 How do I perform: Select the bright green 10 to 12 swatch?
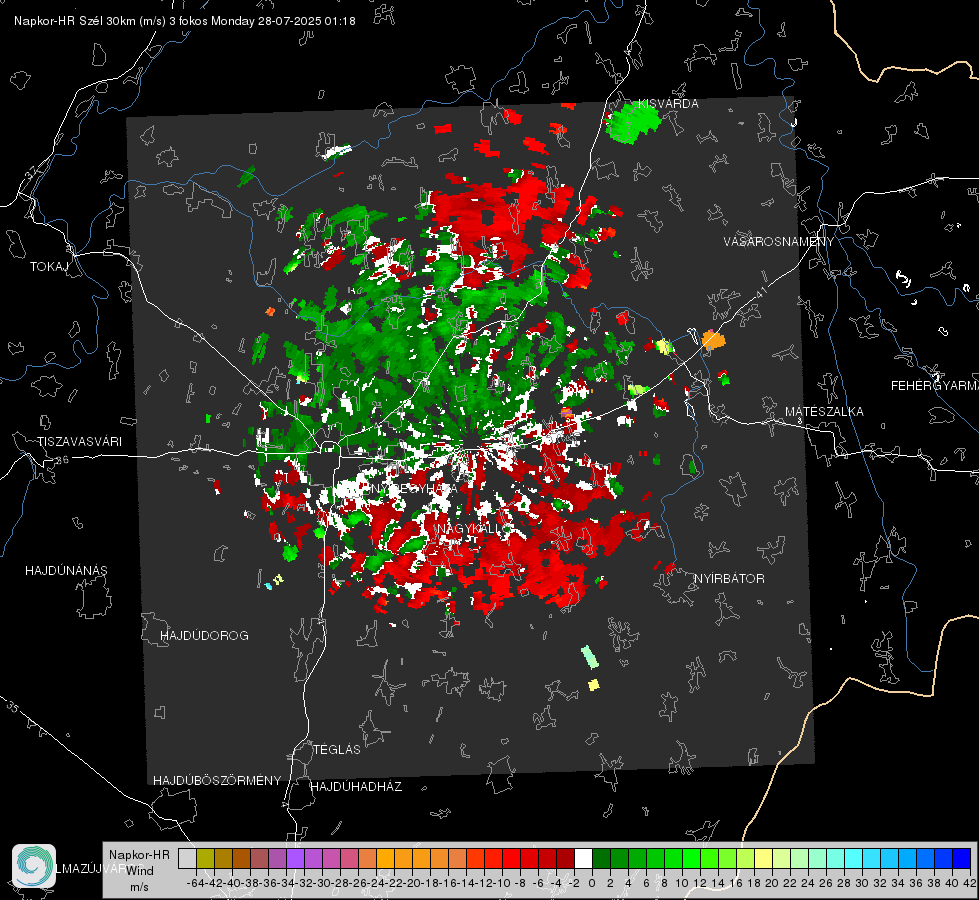[691, 859]
